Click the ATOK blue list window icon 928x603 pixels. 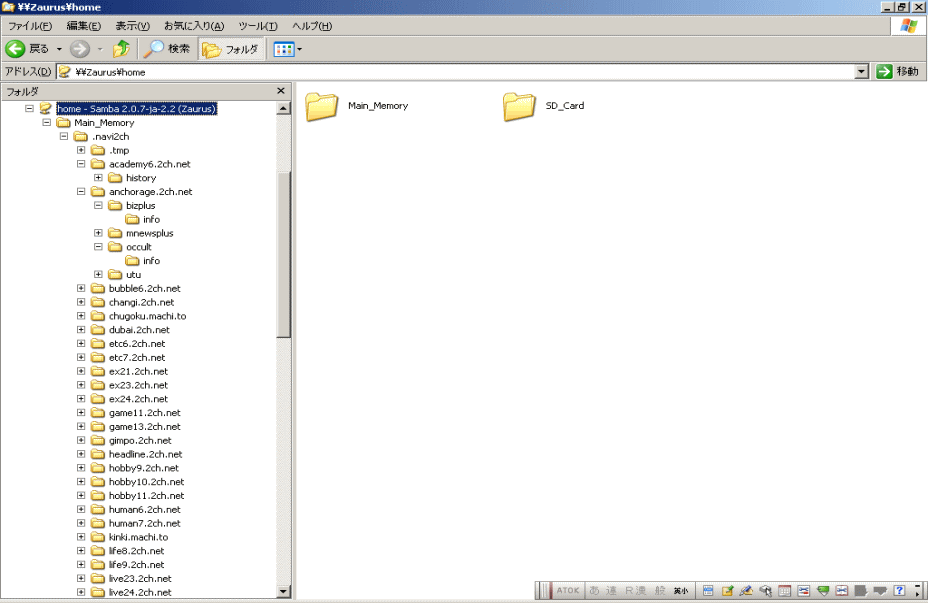pyautogui.click(x=708, y=591)
